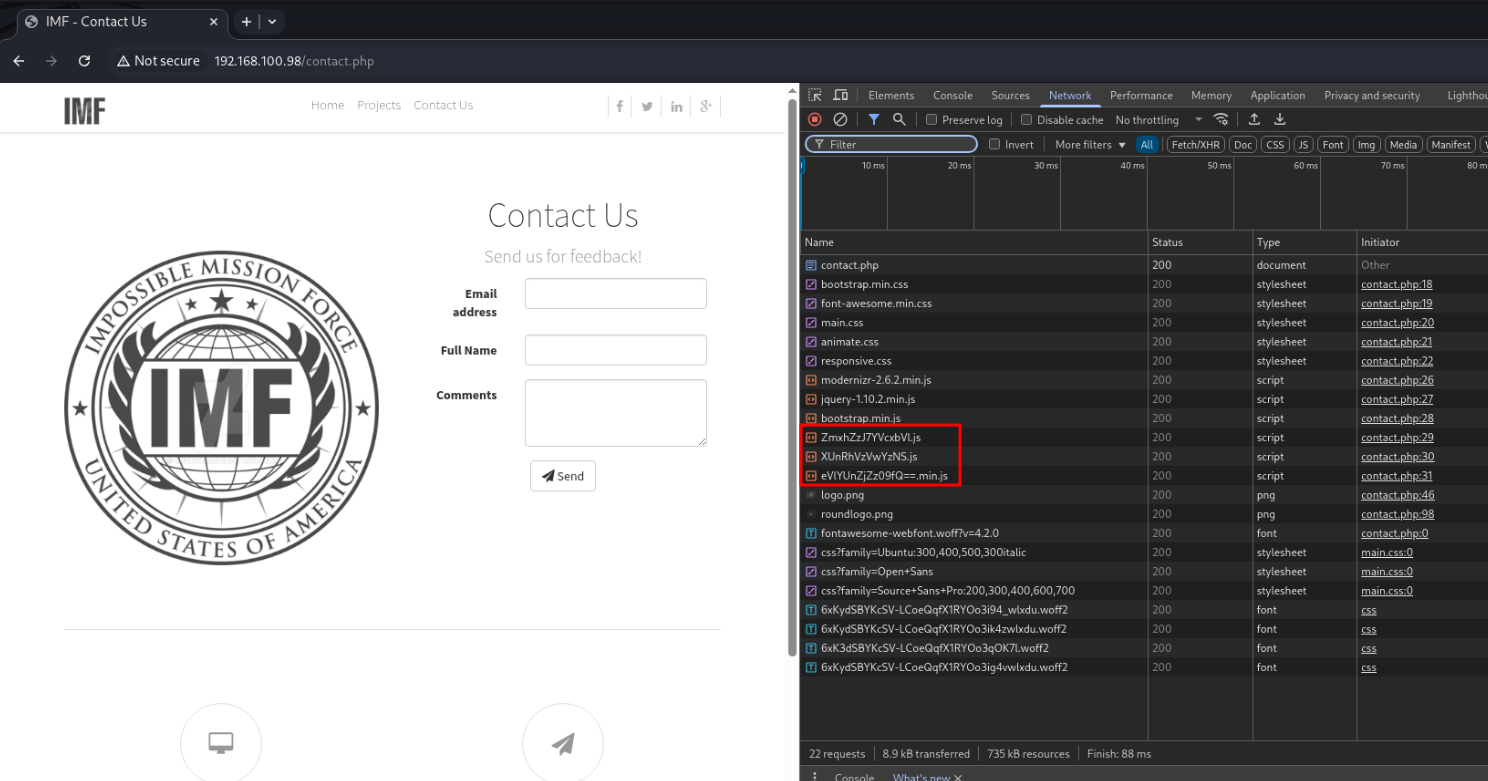Open the No throttling dropdown
Image resolution: width=1488 pixels, height=781 pixels.
click(x=1160, y=120)
